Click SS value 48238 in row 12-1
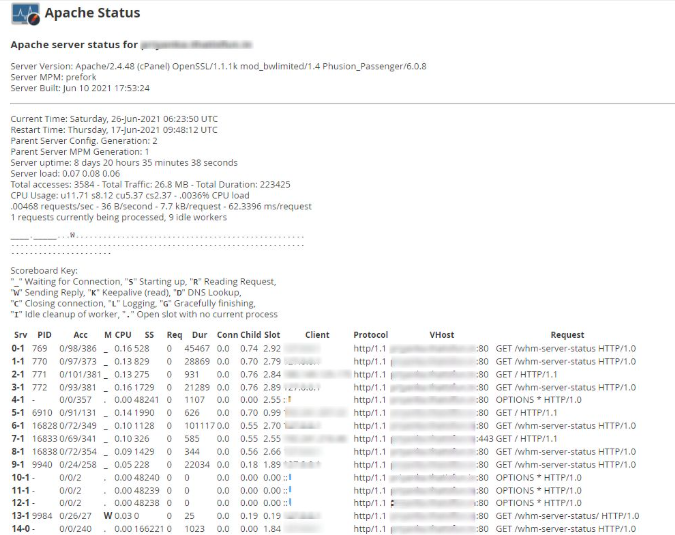The width and height of the screenshot is (675, 535). [x=147, y=503]
